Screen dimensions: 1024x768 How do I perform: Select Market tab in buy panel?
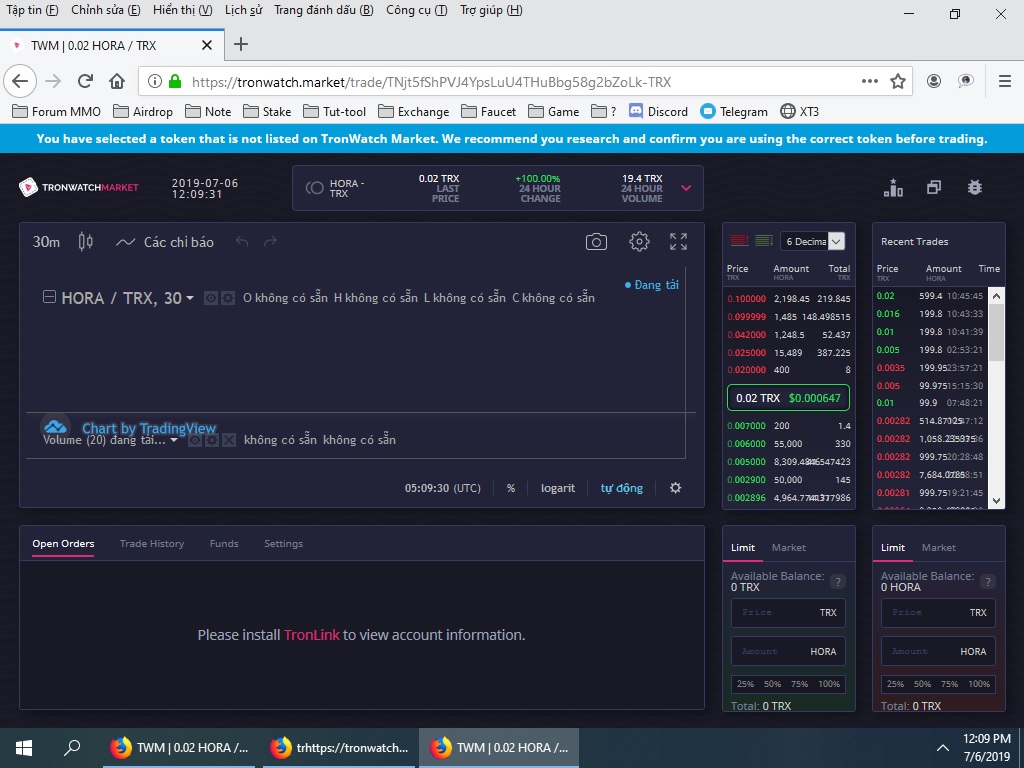pyautogui.click(x=788, y=547)
